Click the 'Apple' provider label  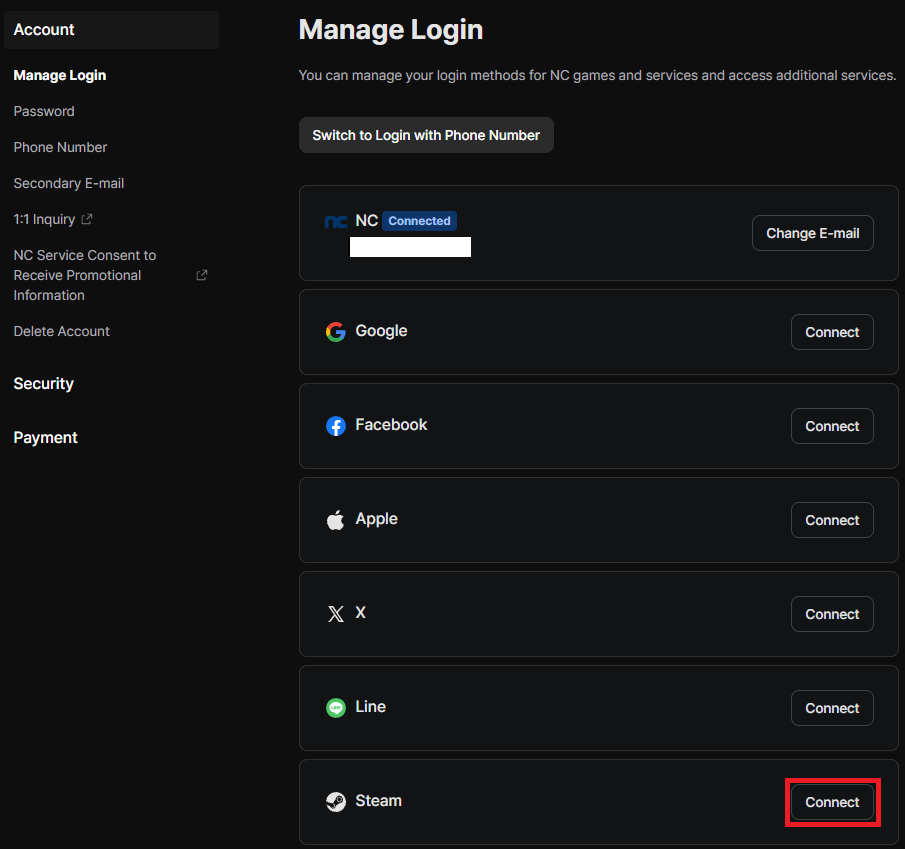click(376, 519)
